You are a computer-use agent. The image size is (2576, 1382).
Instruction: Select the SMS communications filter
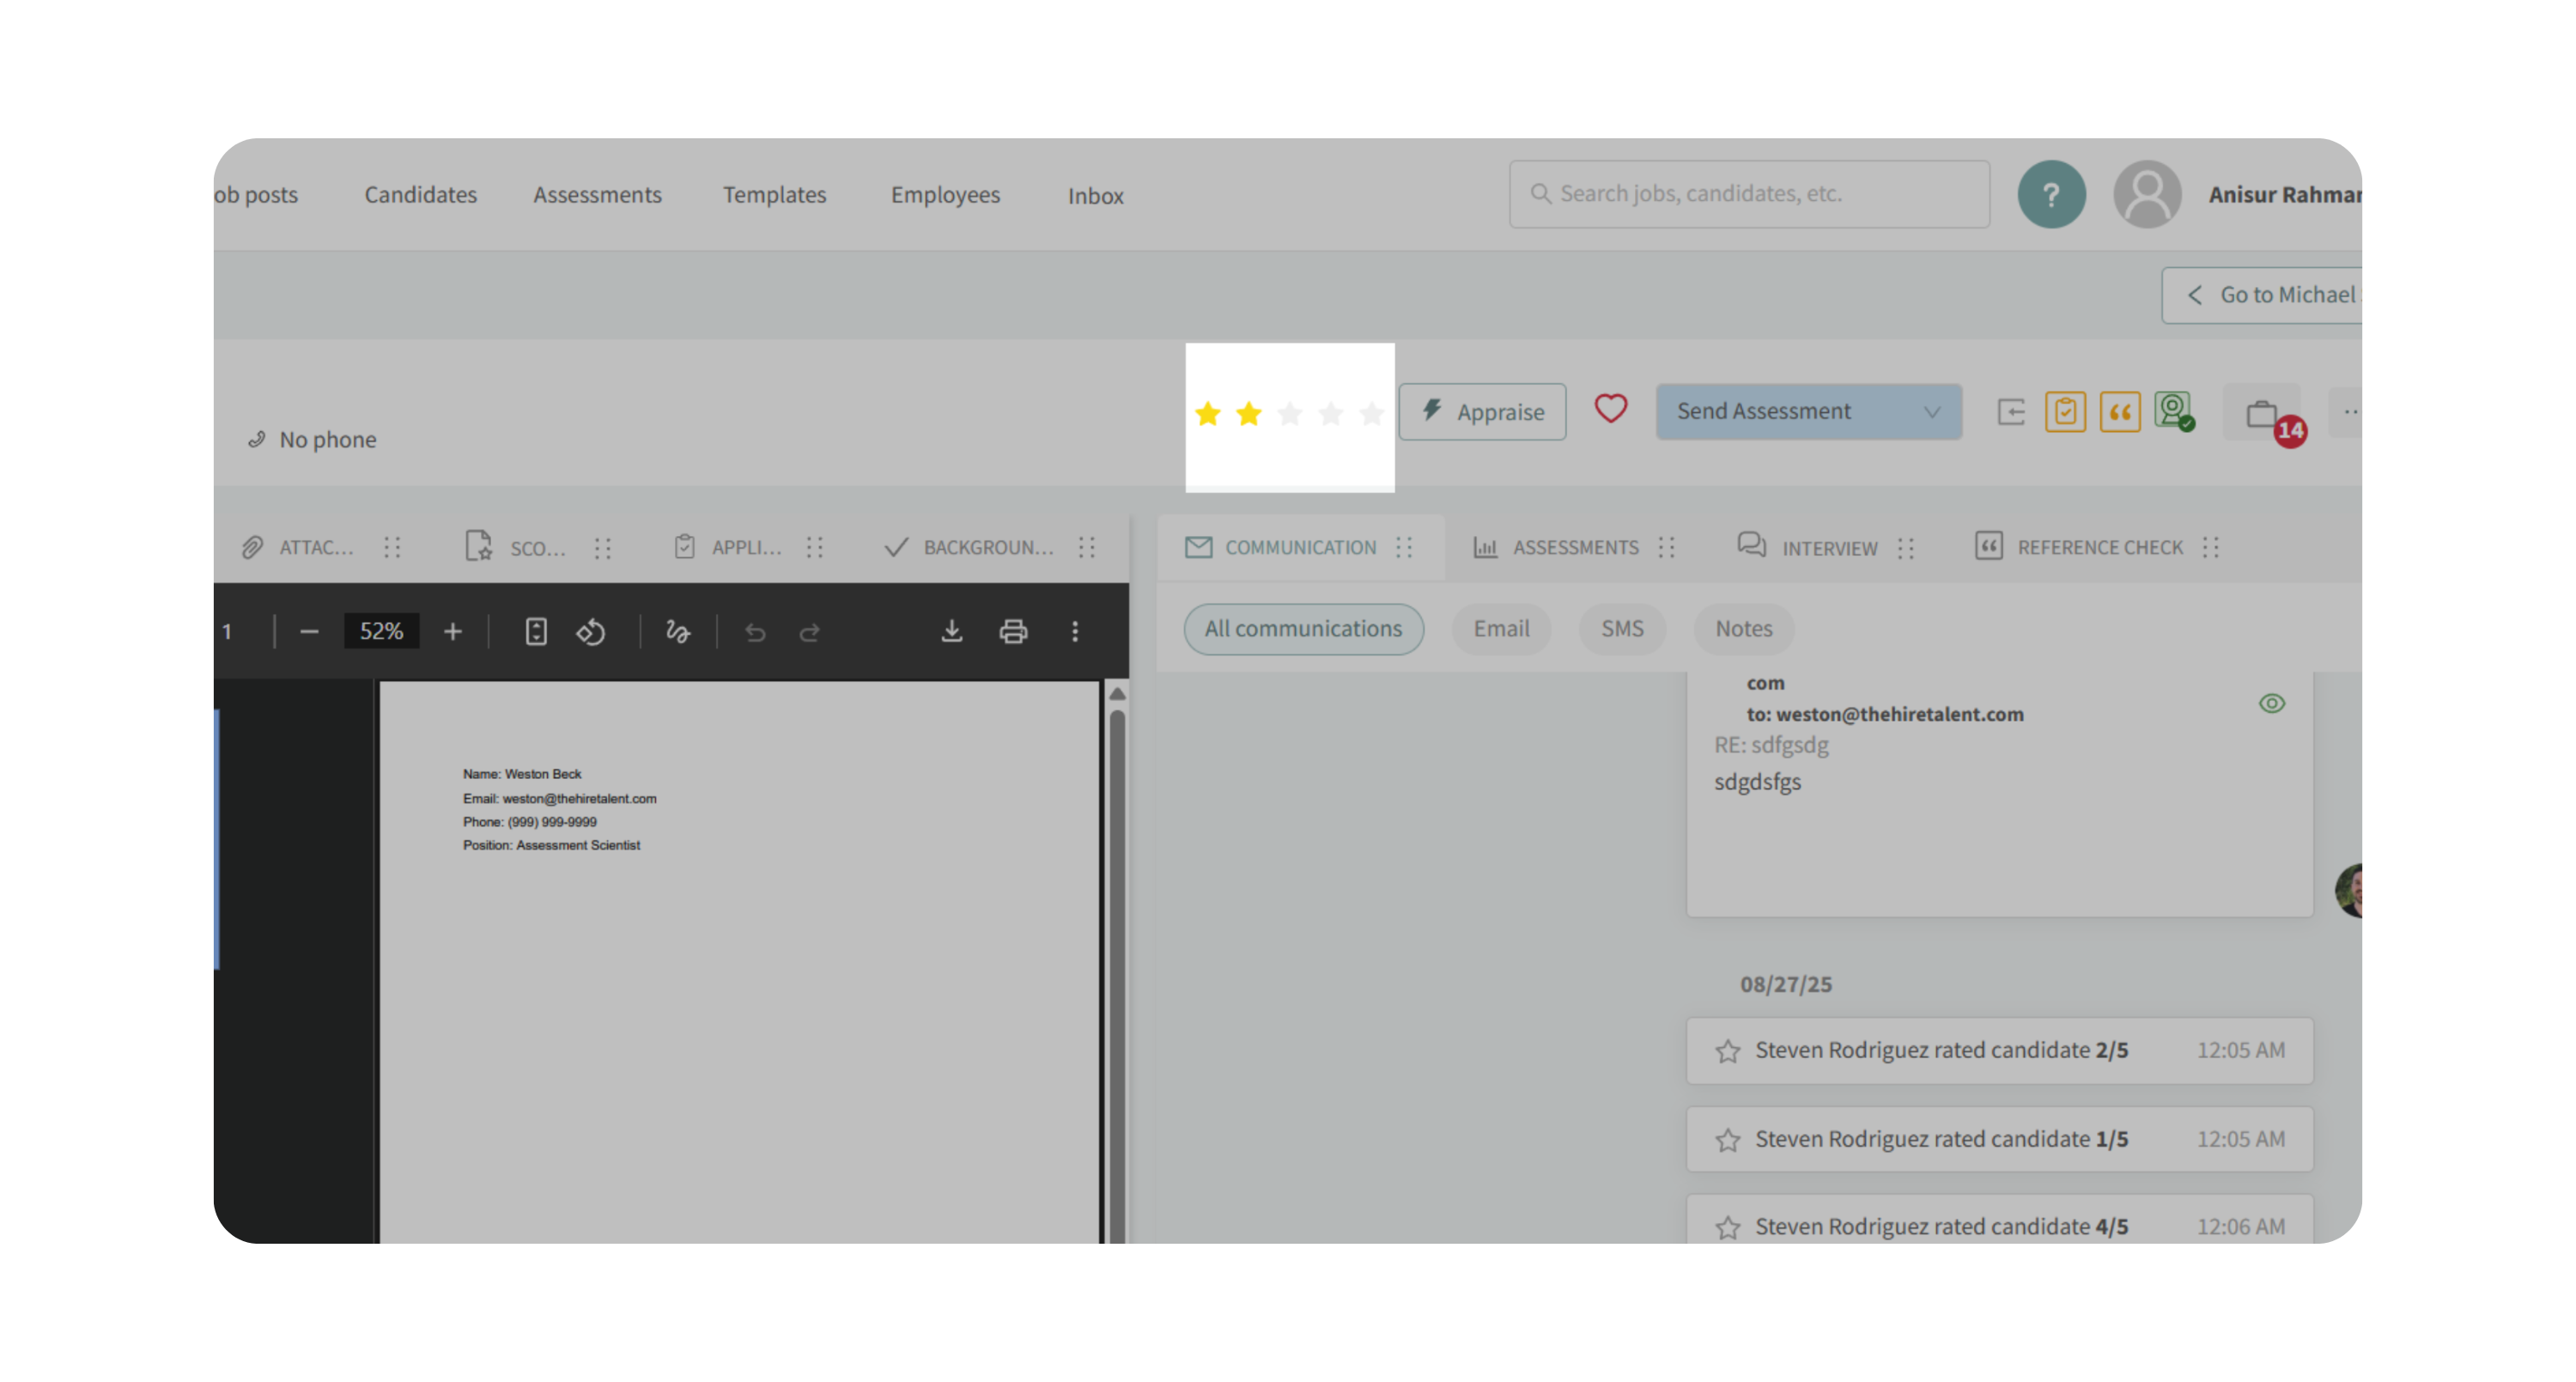click(x=1621, y=629)
